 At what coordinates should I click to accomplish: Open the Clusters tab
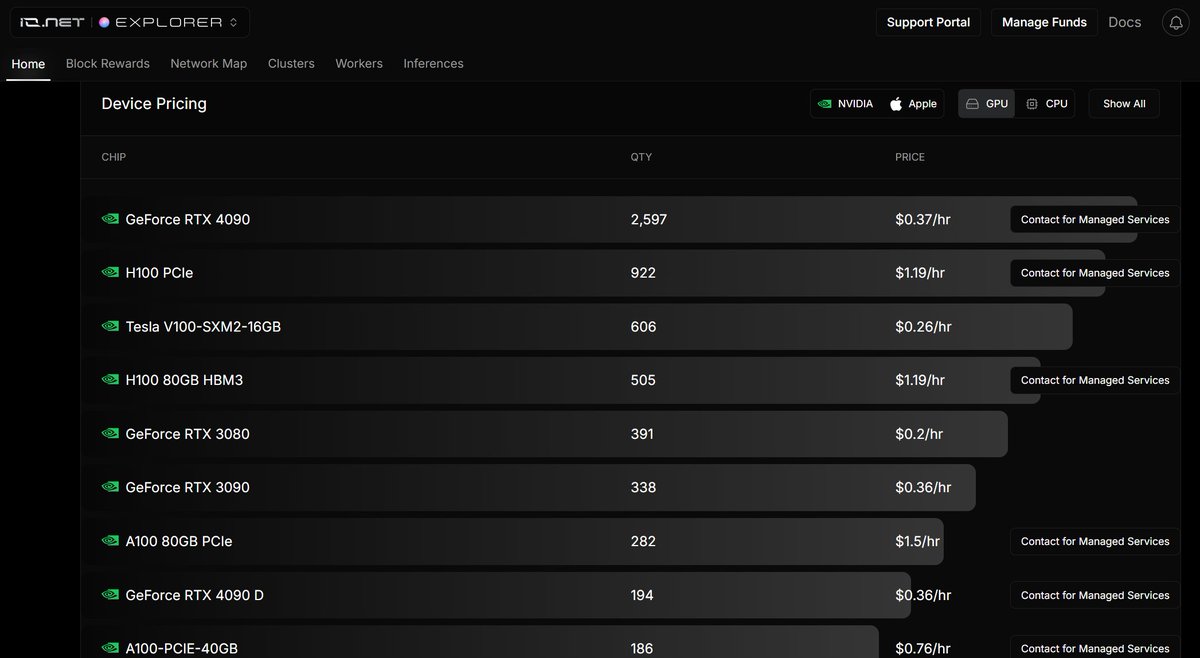(x=291, y=63)
